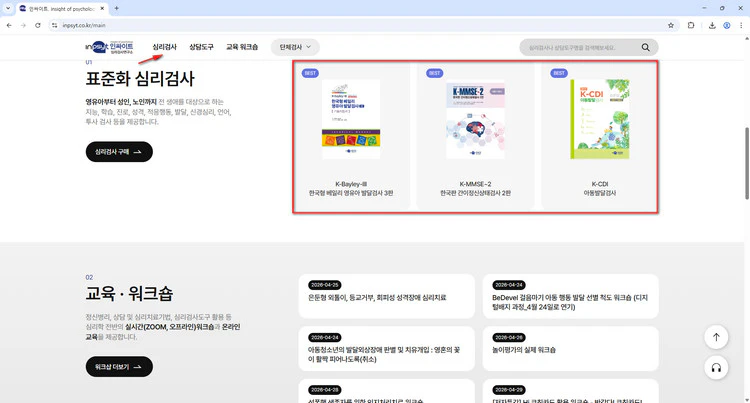Click the site information icon in address bar

pyautogui.click(x=54, y=25)
